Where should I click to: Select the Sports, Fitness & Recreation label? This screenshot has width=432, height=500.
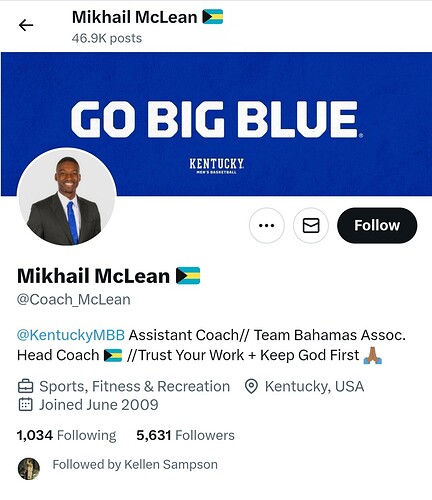point(135,386)
